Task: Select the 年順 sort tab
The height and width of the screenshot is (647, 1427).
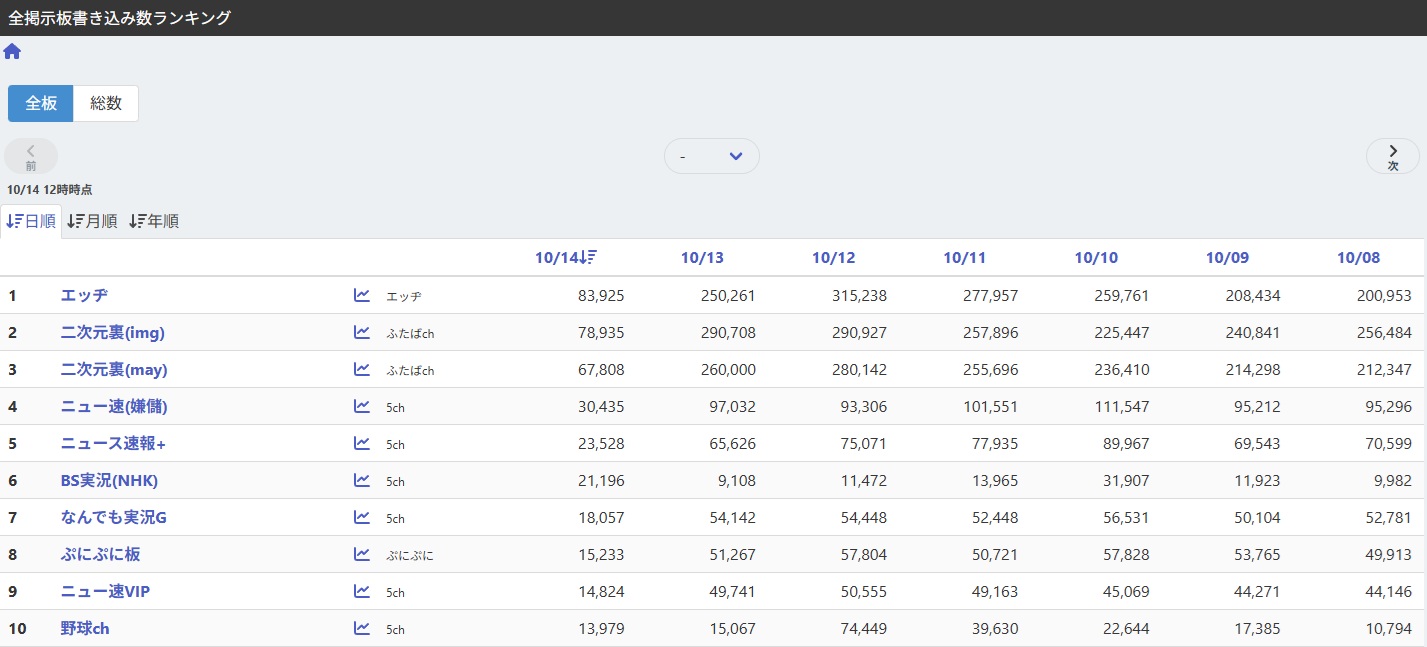Action: point(154,221)
